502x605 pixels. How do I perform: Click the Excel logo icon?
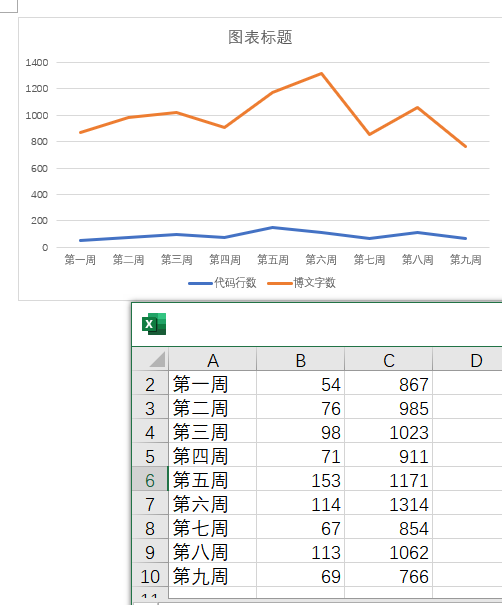point(154,324)
